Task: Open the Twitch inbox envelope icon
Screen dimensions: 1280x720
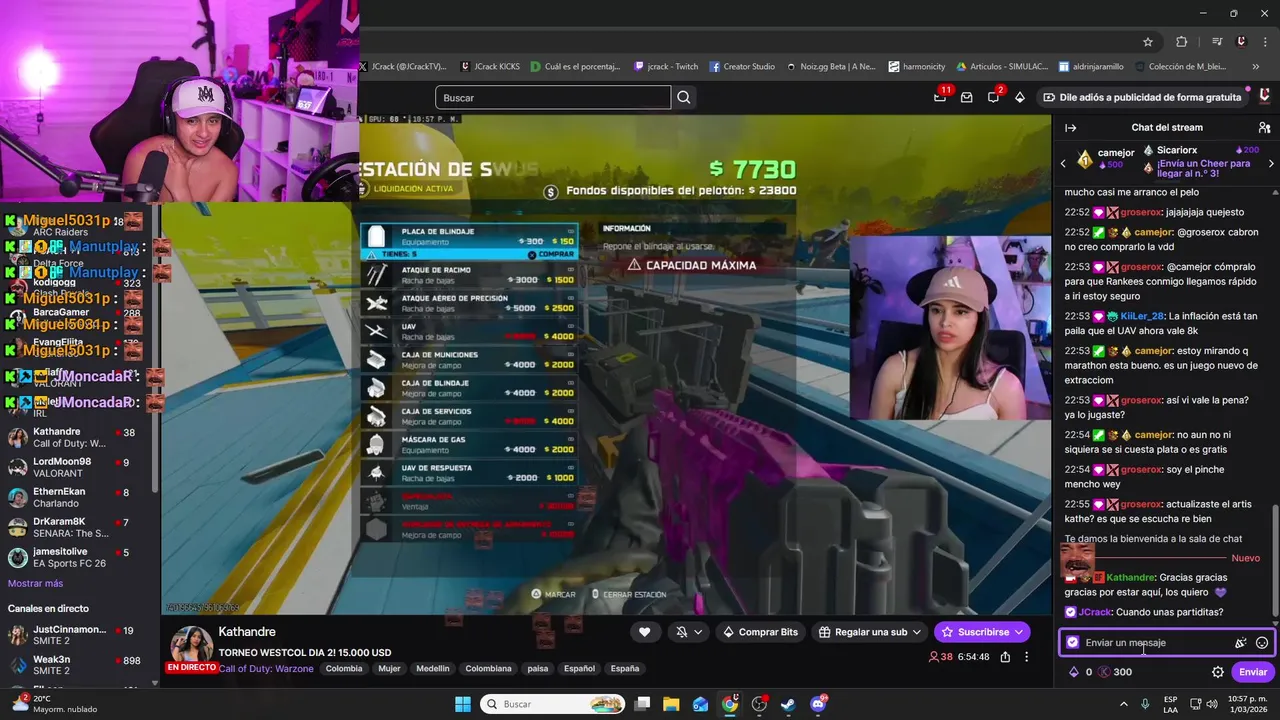Action: coord(967,97)
